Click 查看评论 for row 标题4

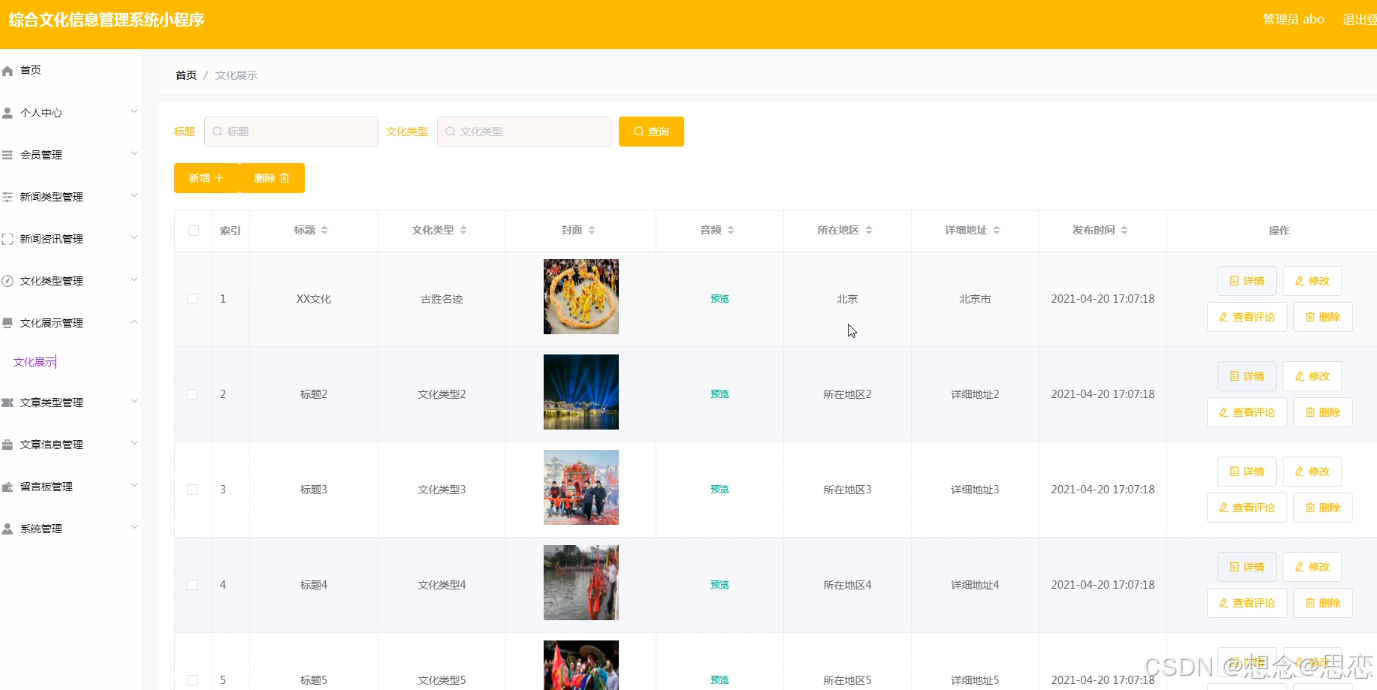pyautogui.click(x=1246, y=603)
